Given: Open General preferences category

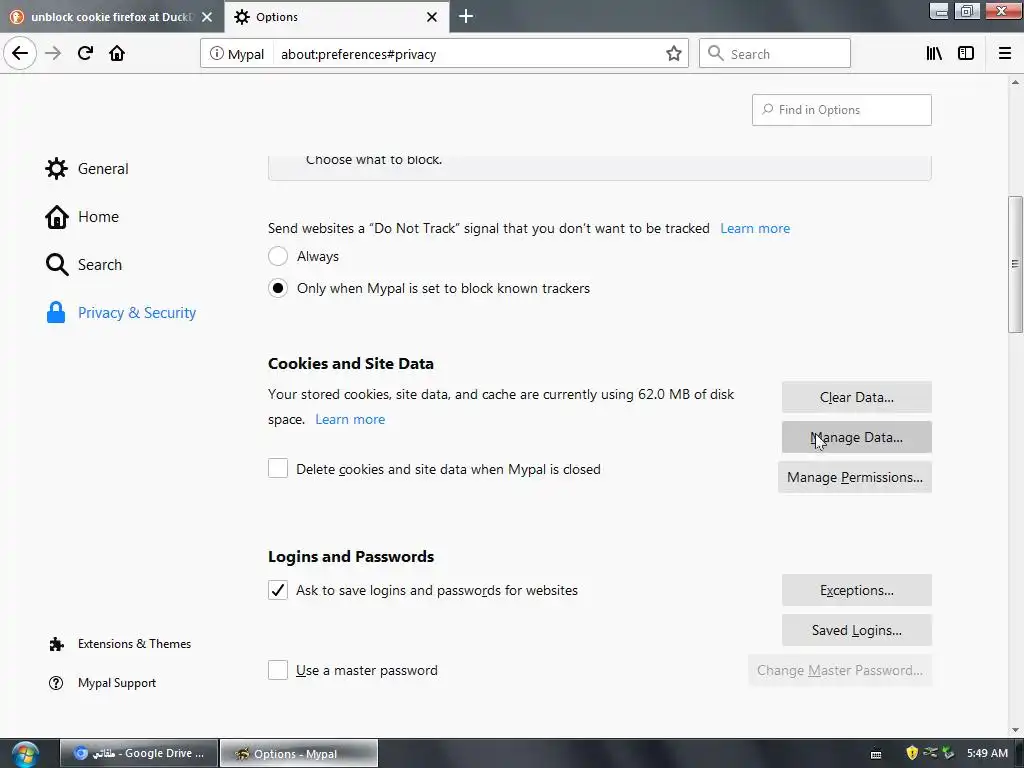Looking at the screenshot, I should click(x=103, y=168).
